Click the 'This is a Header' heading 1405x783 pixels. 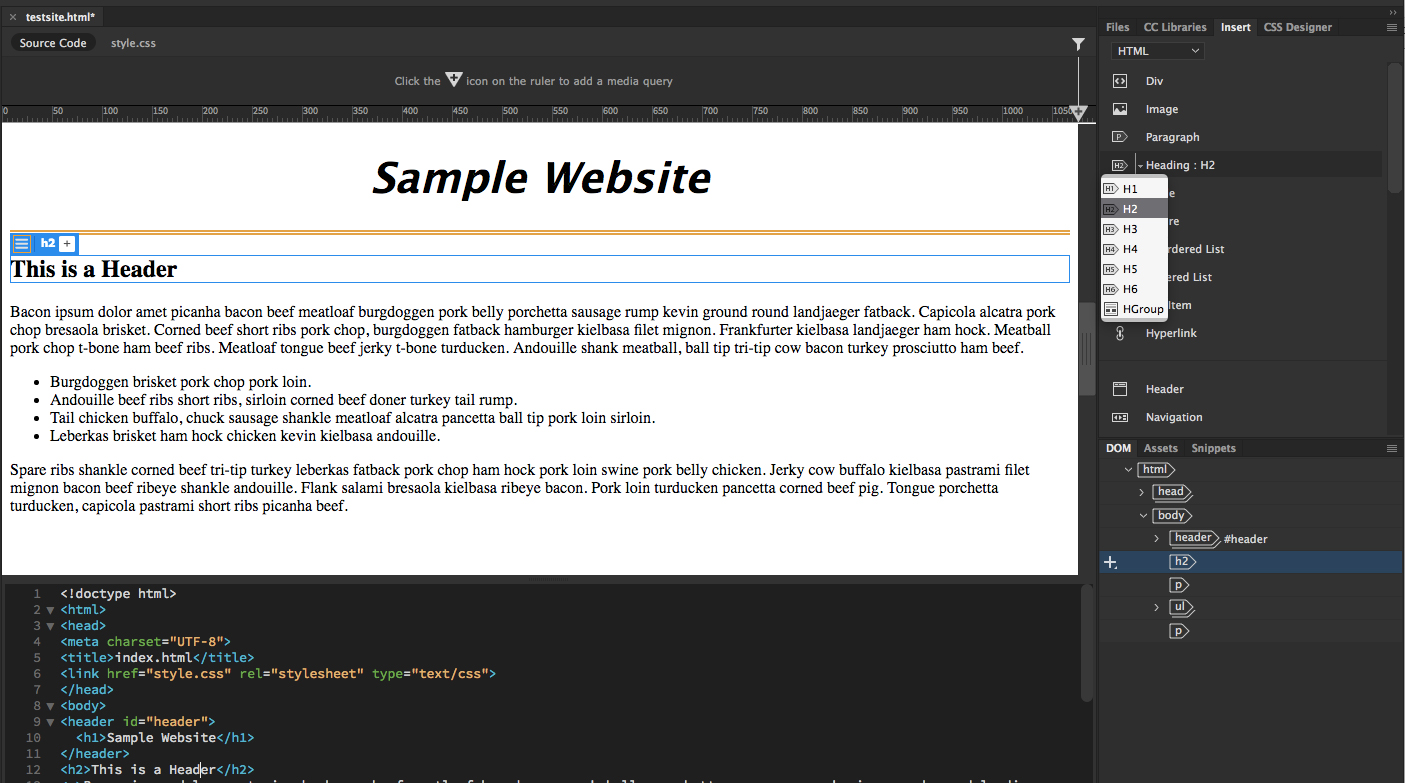tap(94, 269)
